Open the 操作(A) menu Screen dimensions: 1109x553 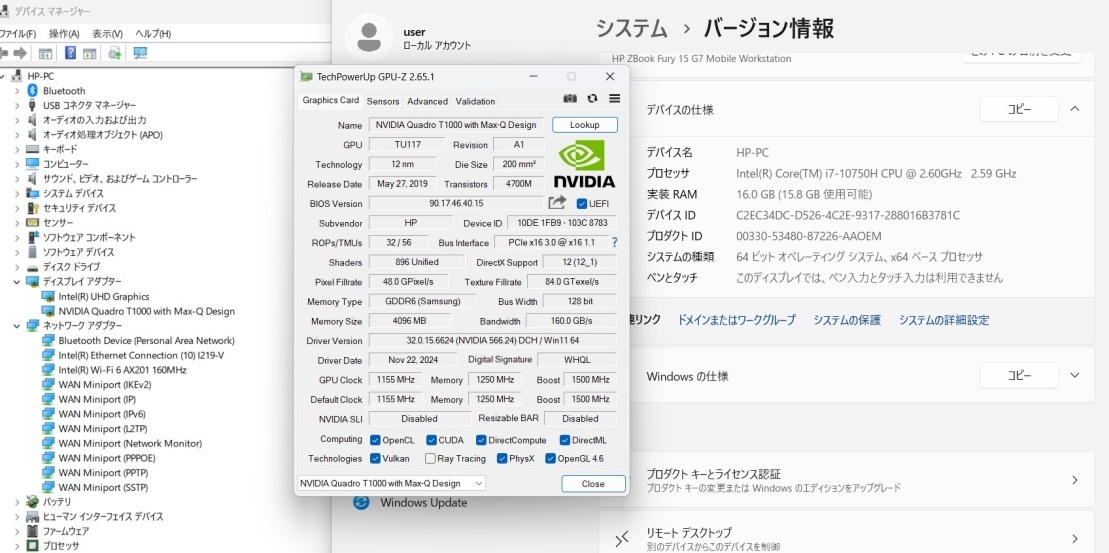64,33
